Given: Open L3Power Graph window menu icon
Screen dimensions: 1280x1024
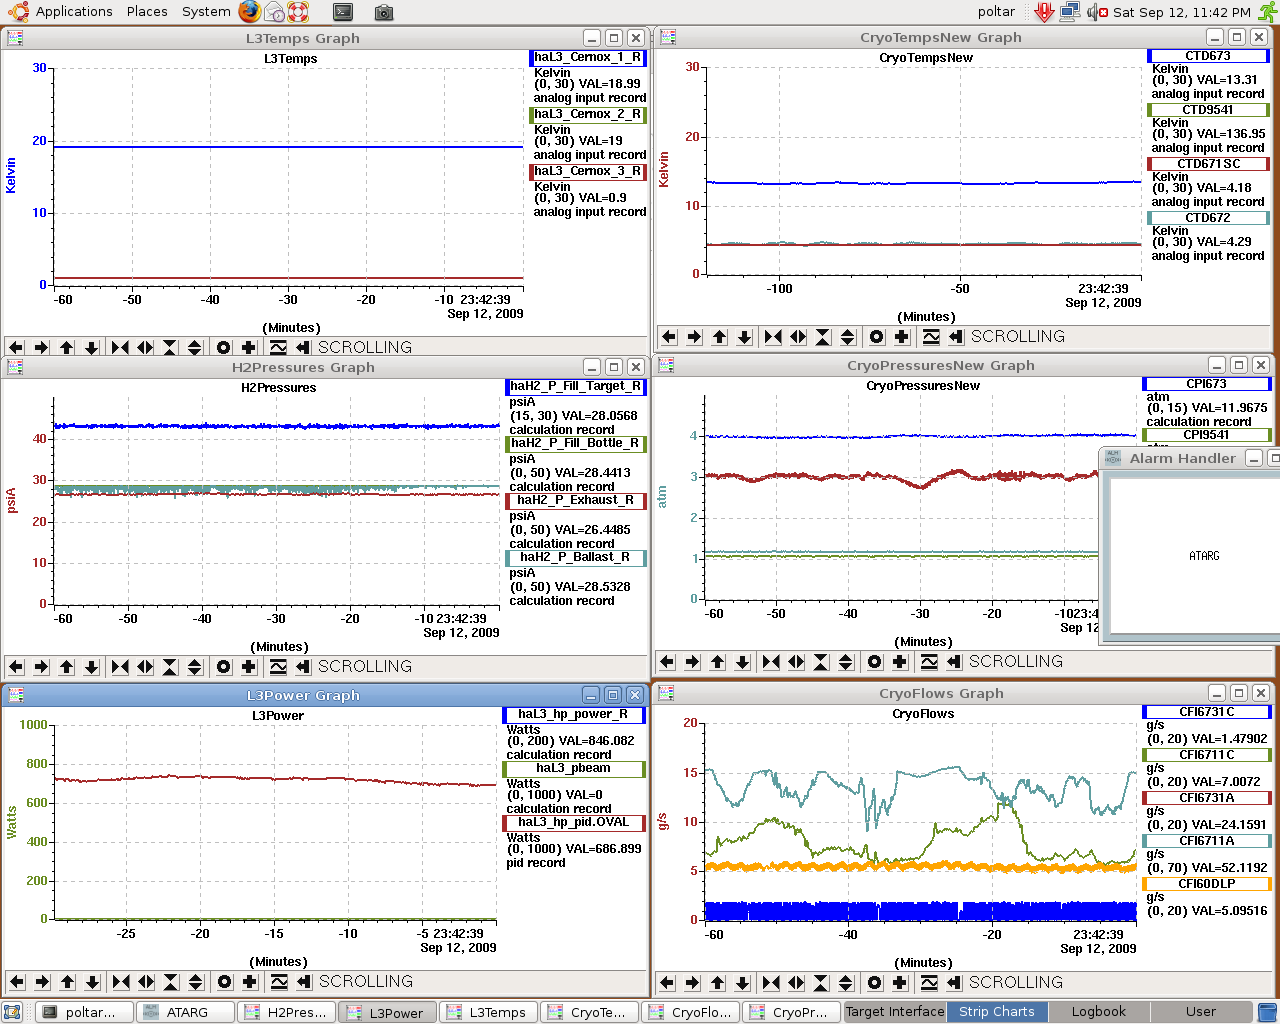Looking at the screenshot, I should pos(15,695).
